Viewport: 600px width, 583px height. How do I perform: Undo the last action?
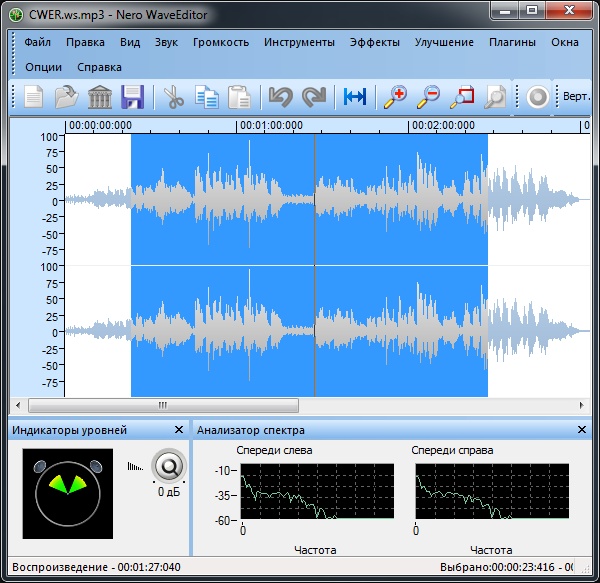279,97
